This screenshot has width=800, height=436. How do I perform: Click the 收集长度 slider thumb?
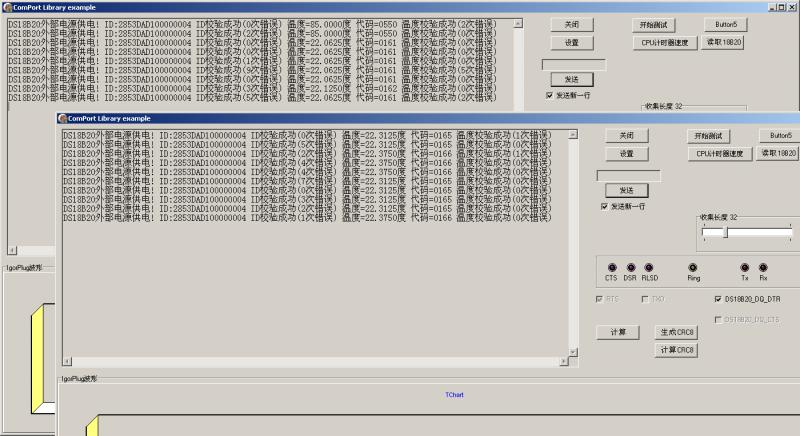coord(725,232)
